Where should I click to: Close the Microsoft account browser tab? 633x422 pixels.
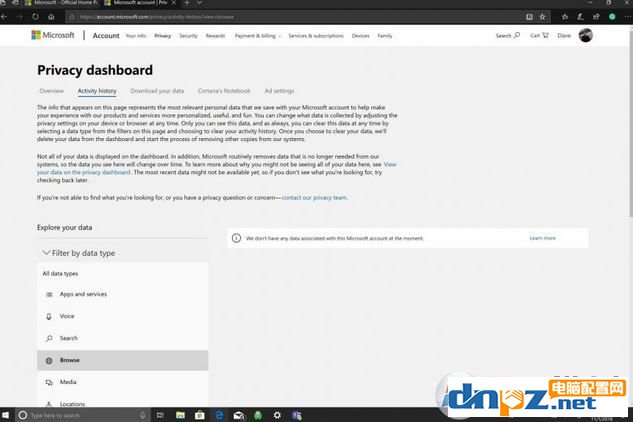(x=174, y=3)
